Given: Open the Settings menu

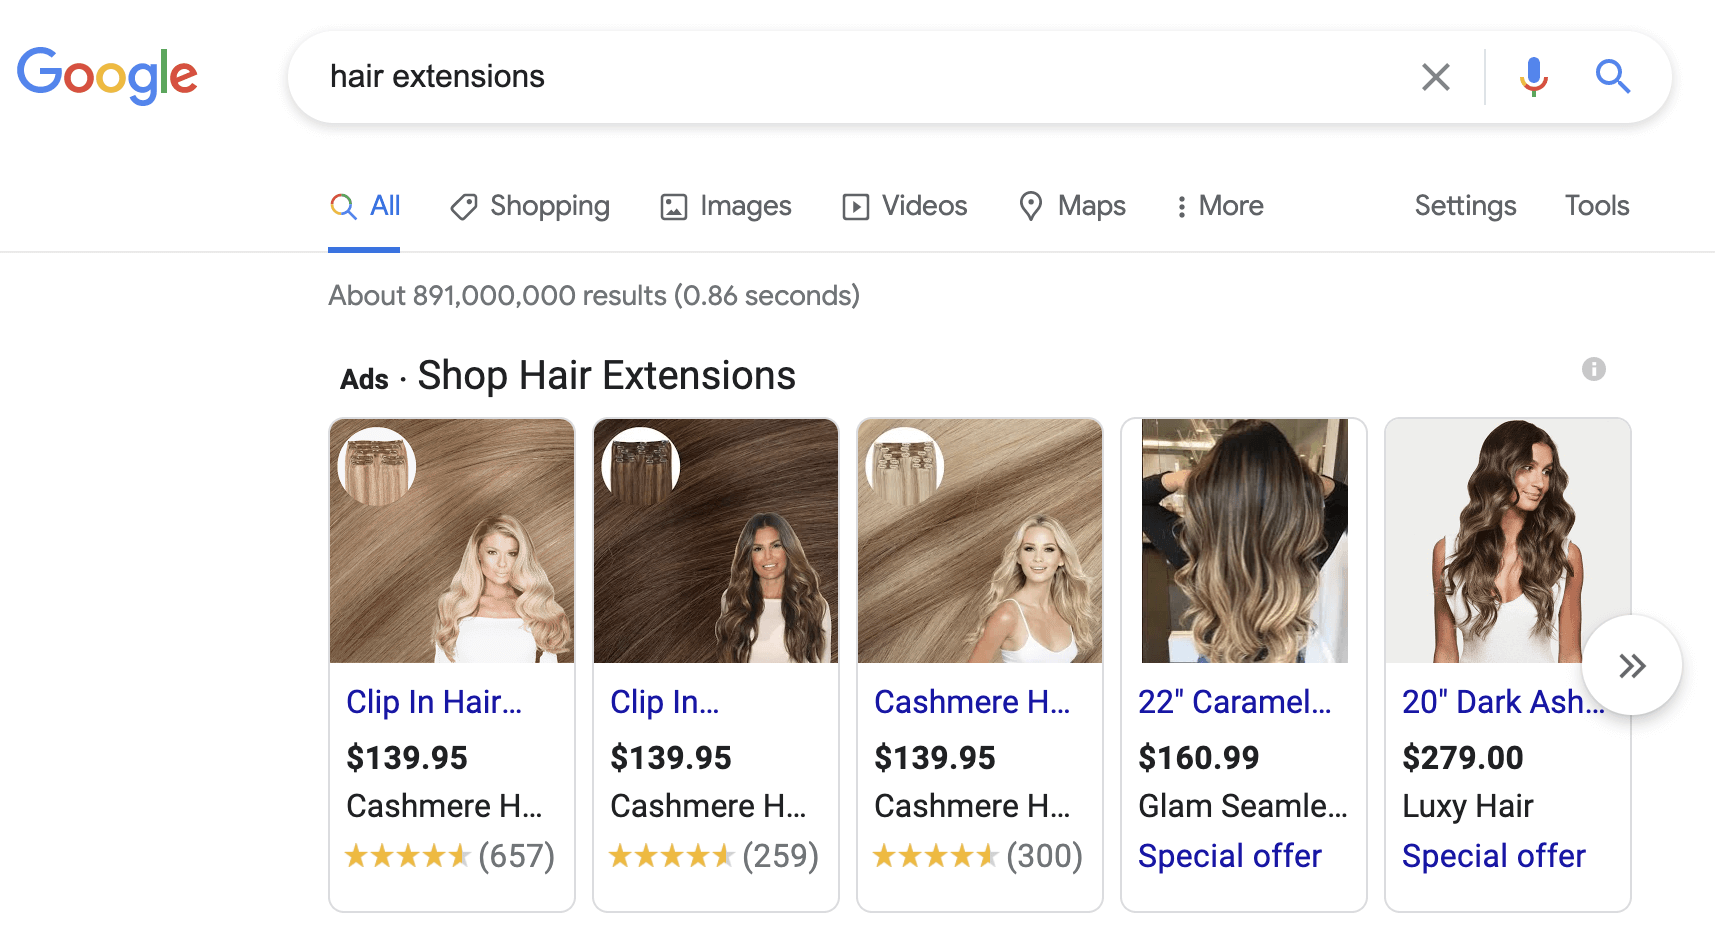Looking at the screenshot, I should tap(1465, 206).
